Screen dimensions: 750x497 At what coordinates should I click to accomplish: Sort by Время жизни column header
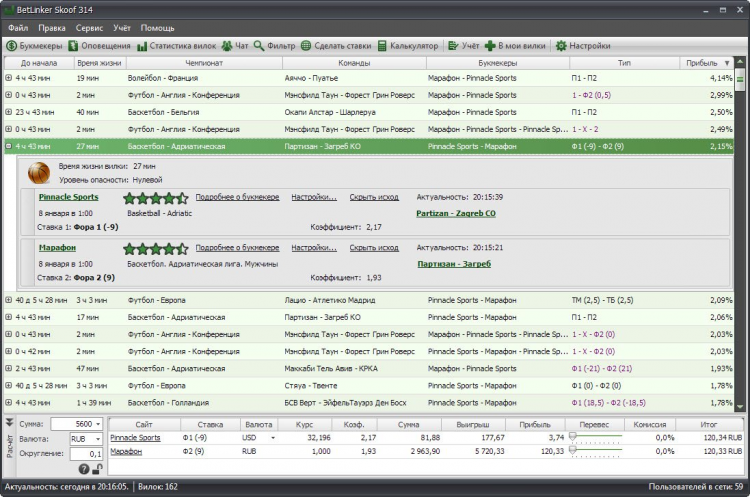point(99,63)
